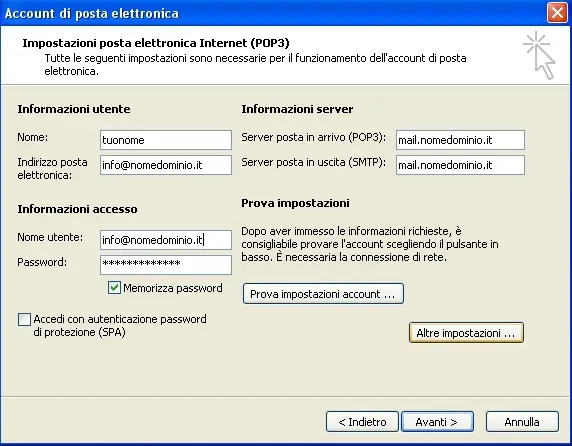Click the Nome input field containing tuonome

click(166, 140)
